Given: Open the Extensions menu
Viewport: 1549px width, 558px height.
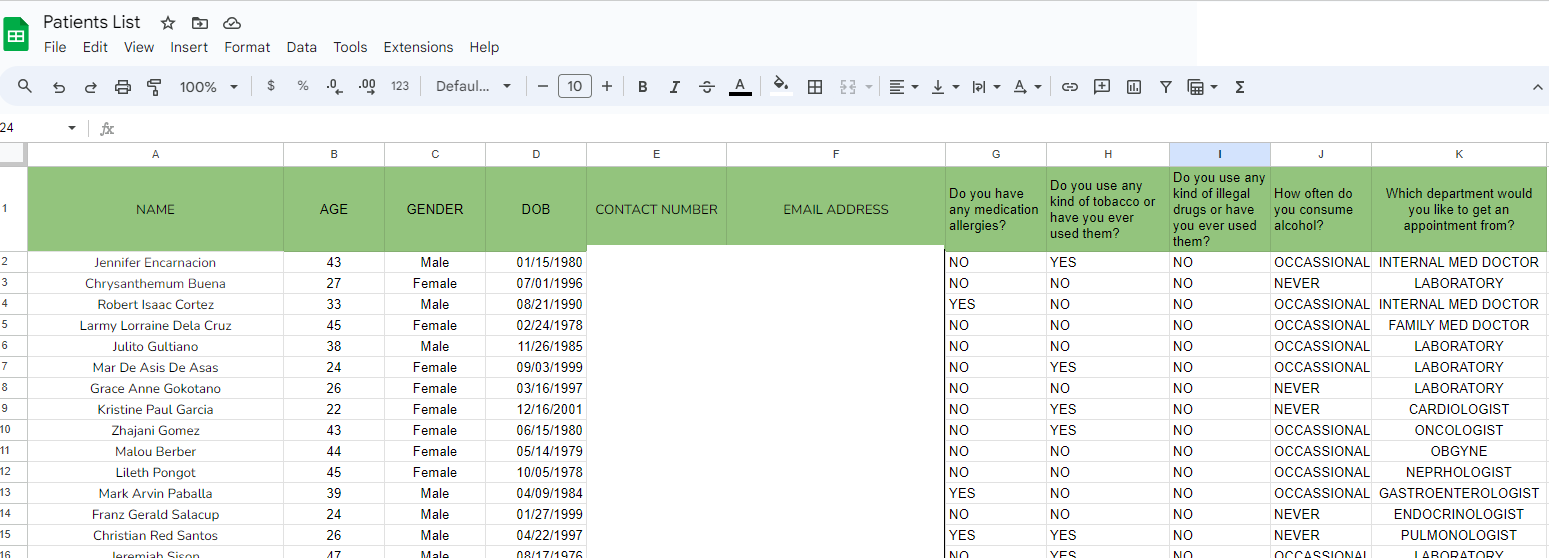Looking at the screenshot, I should pyautogui.click(x=418, y=47).
